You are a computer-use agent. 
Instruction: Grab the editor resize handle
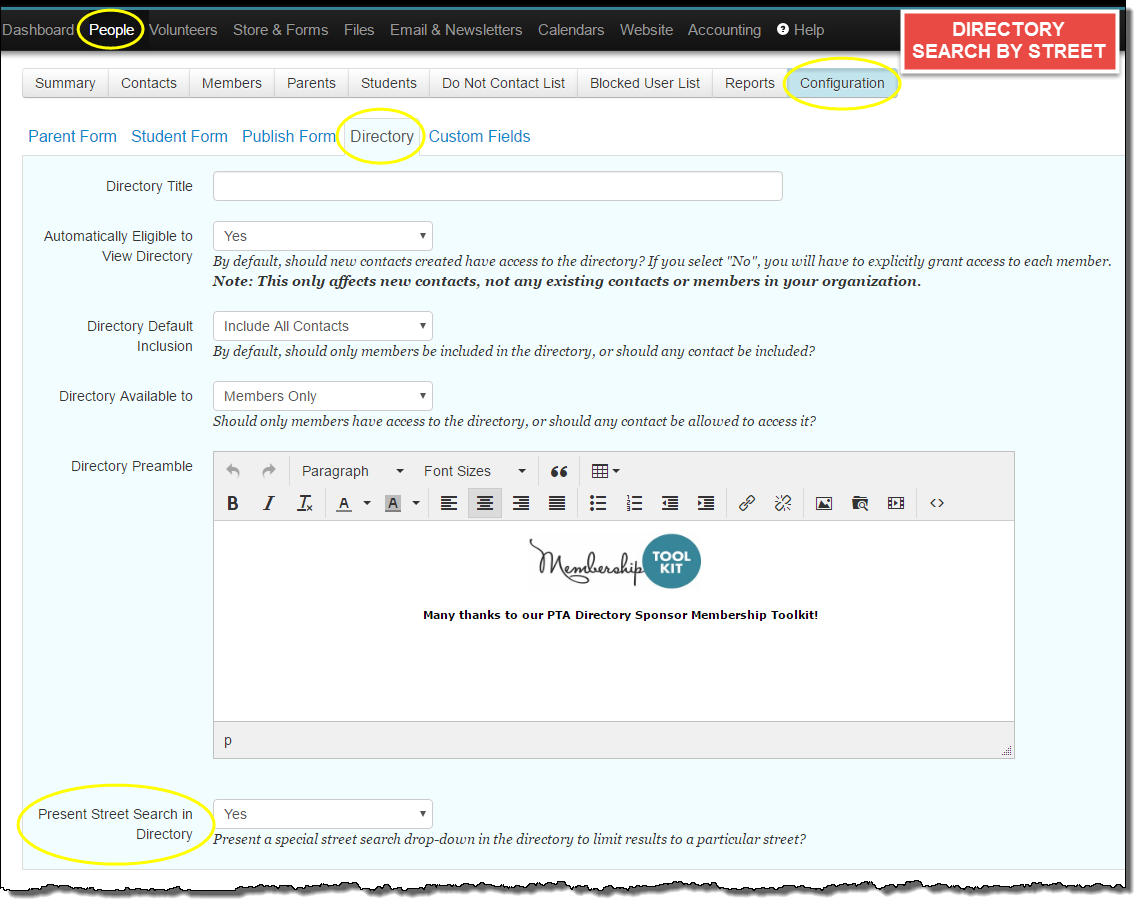click(1007, 751)
